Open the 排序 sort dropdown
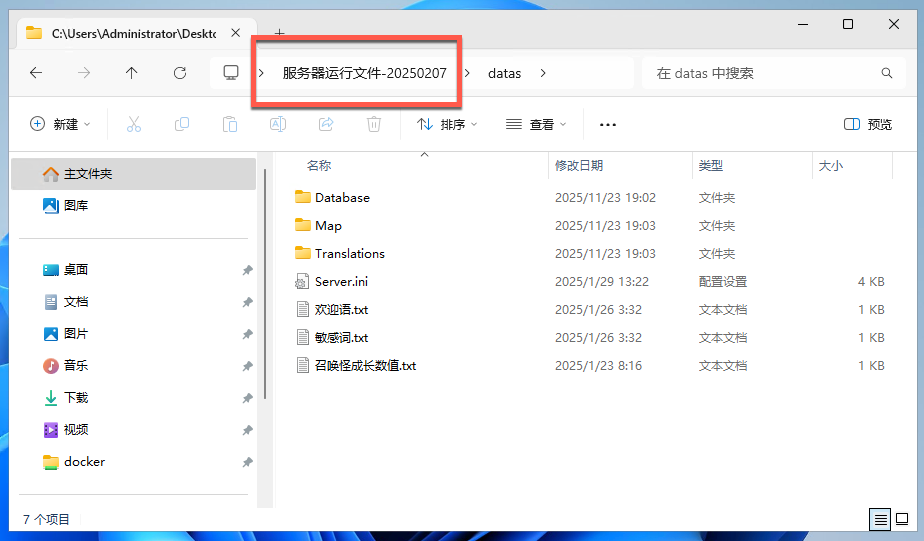 pos(447,124)
